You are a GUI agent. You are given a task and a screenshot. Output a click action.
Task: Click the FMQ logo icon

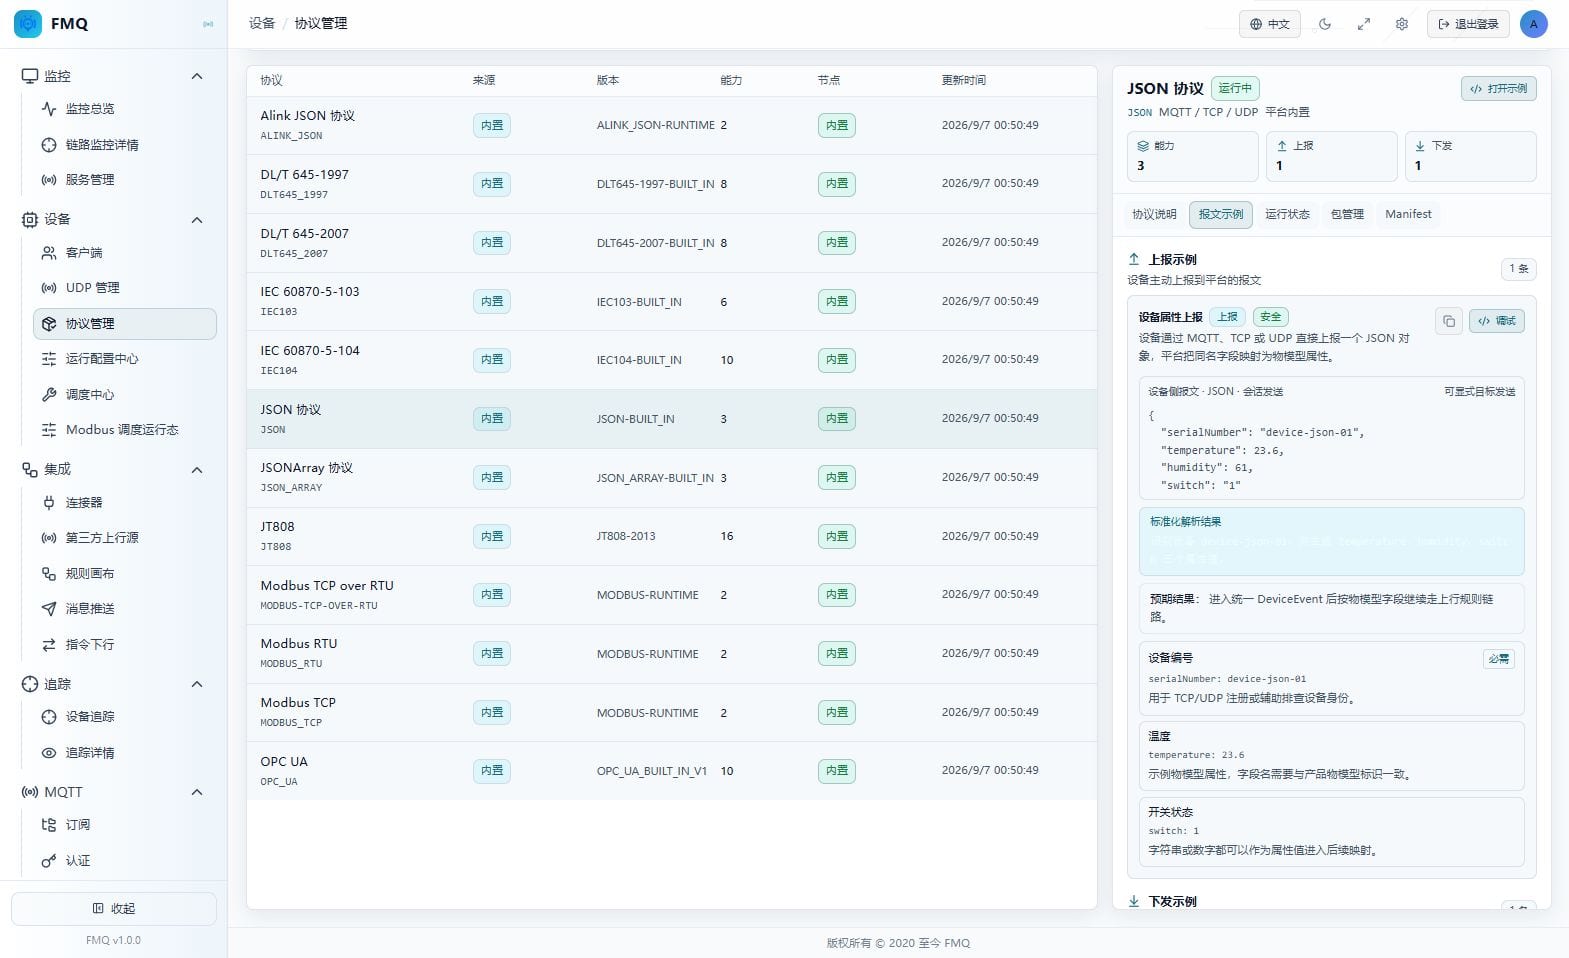28,23
